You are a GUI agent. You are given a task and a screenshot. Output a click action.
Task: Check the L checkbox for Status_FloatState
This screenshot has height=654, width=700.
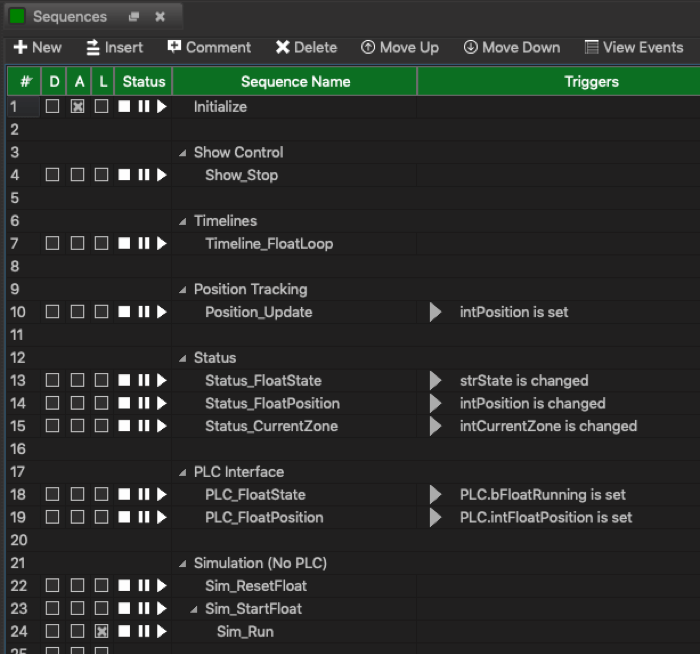point(101,380)
